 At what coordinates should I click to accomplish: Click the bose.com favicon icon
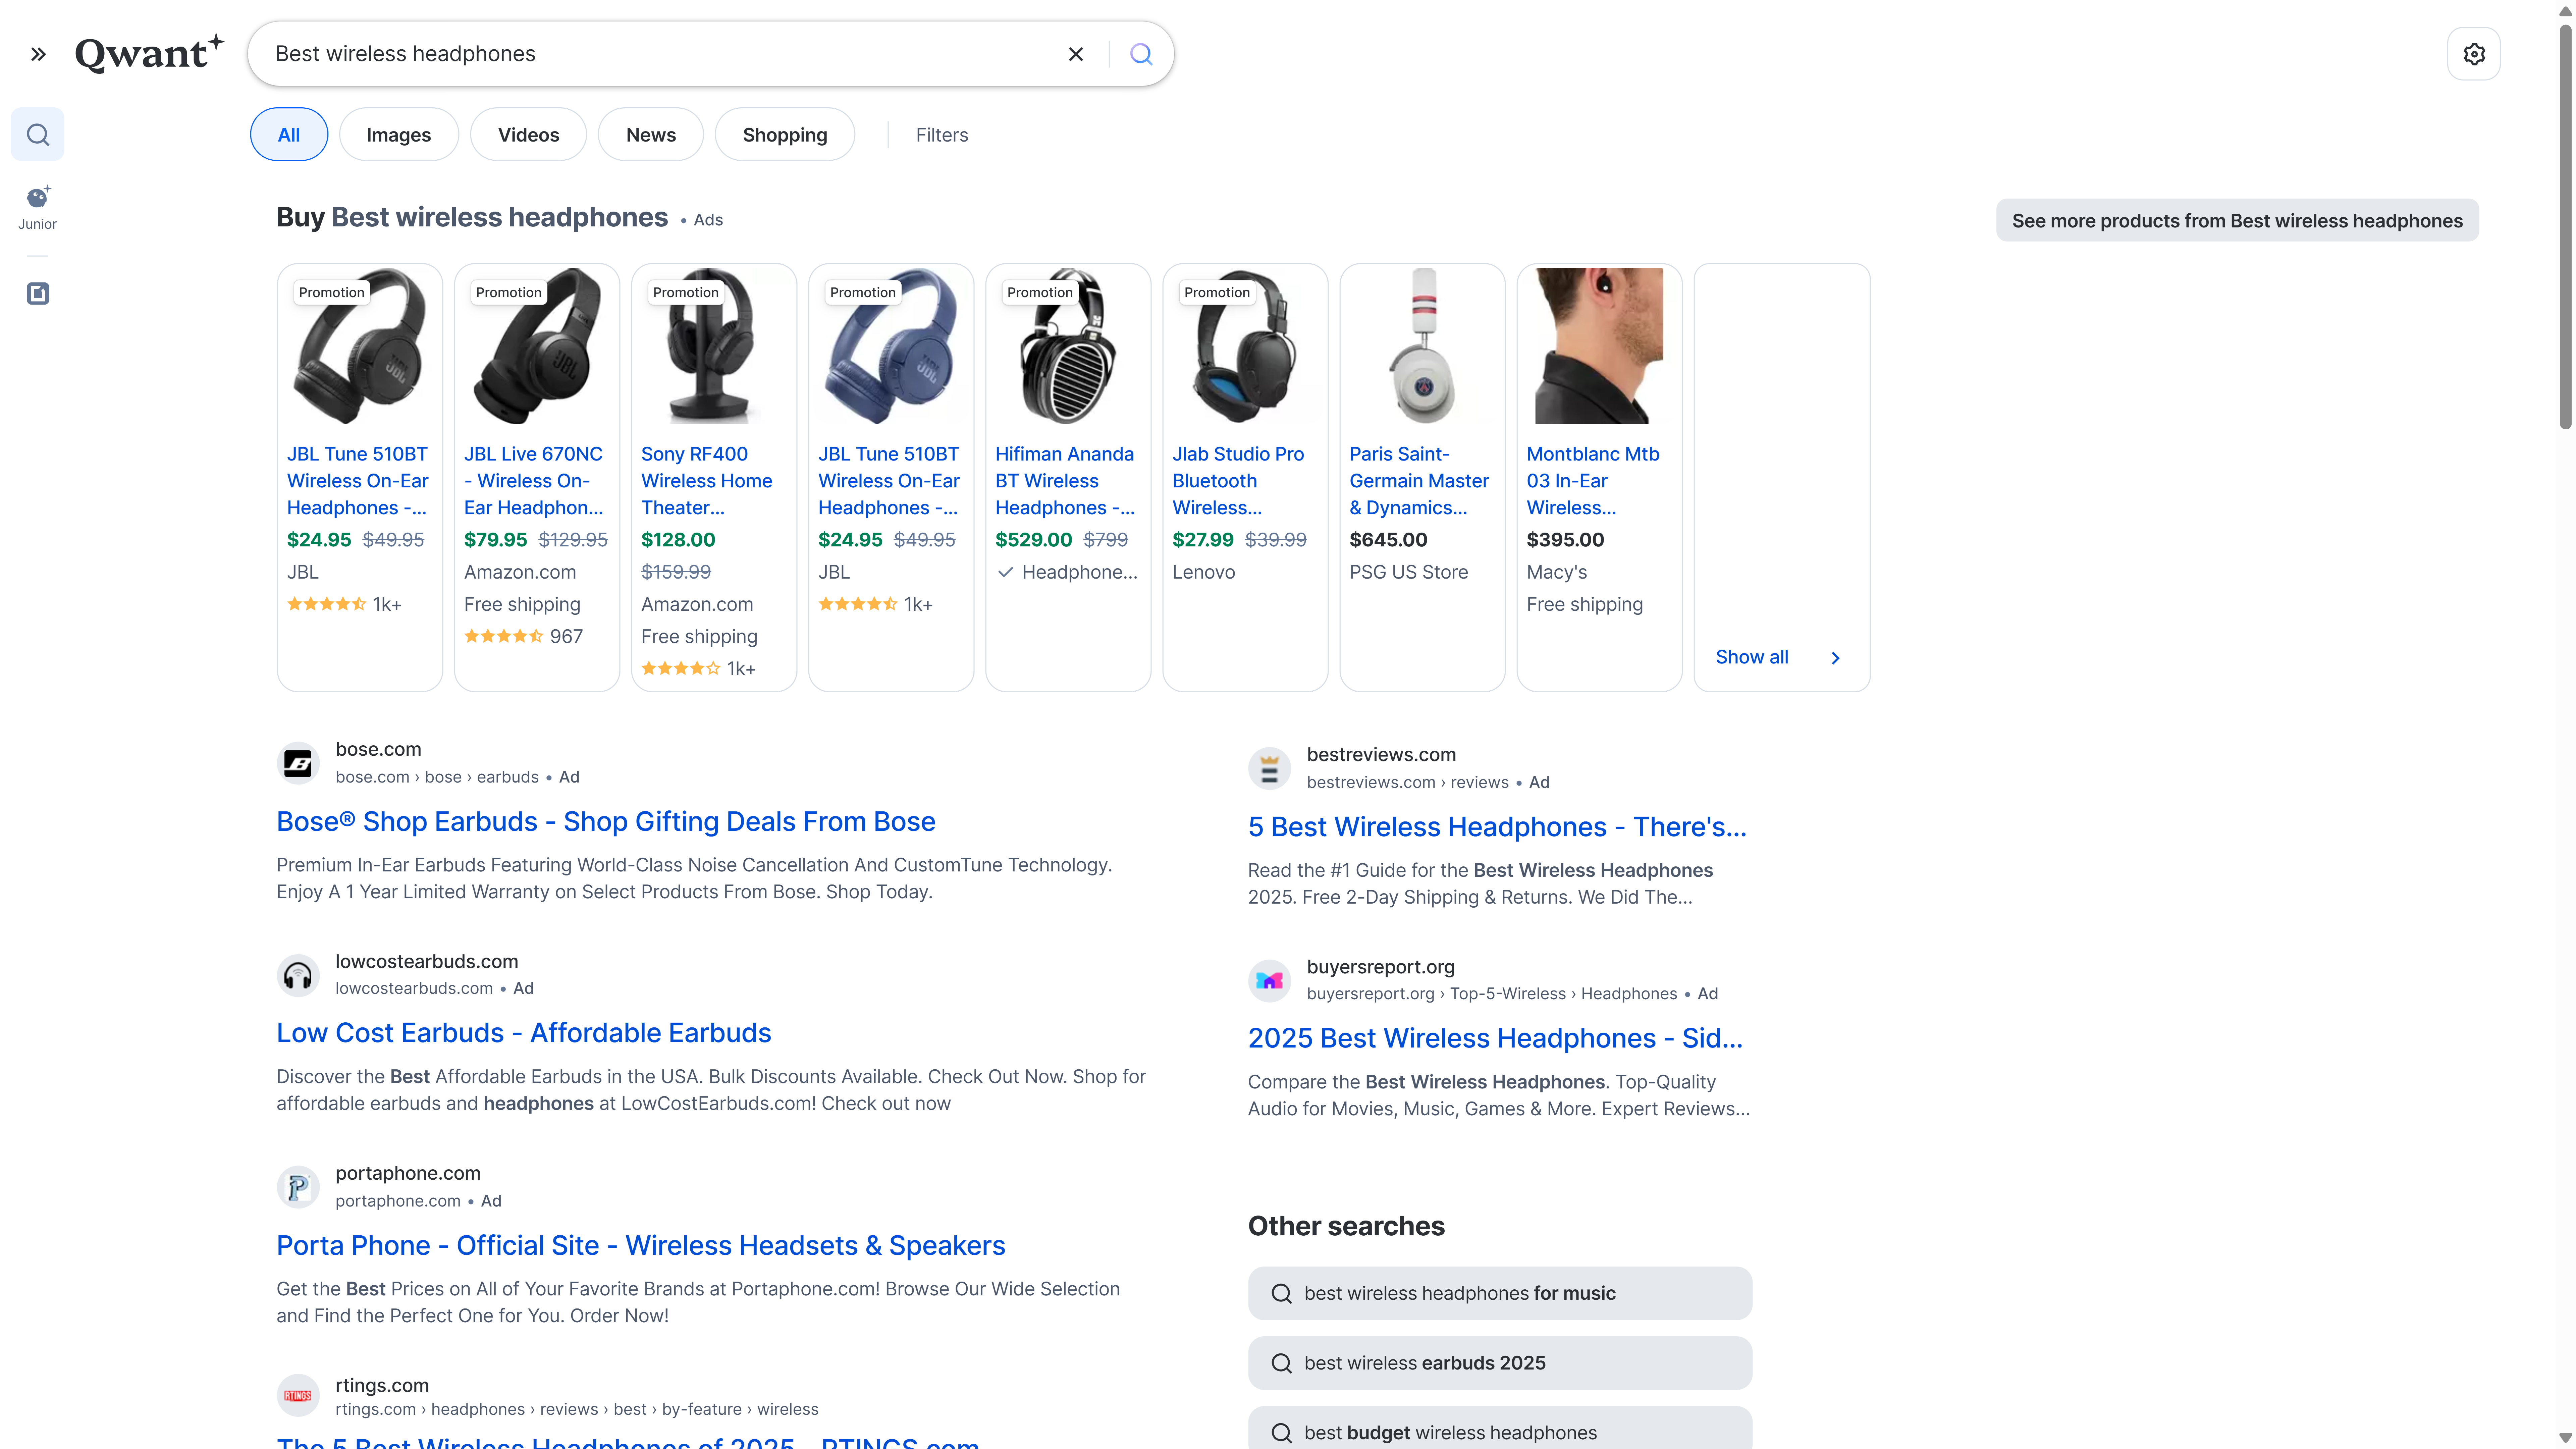pyautogui.click(x=298, y=763)
